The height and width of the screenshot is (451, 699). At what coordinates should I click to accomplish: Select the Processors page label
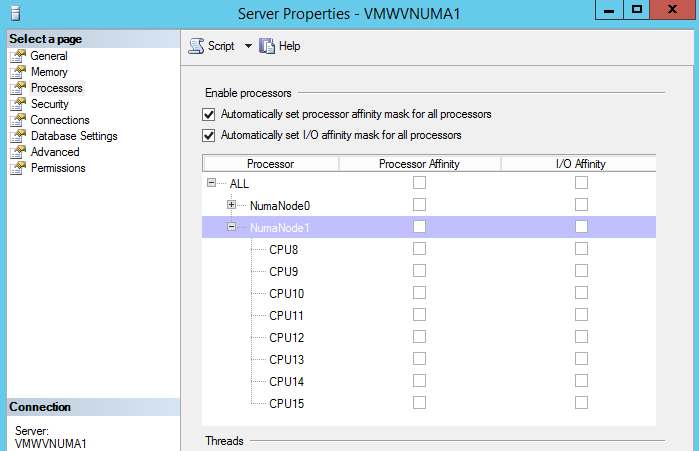click(x=56, y=88)
